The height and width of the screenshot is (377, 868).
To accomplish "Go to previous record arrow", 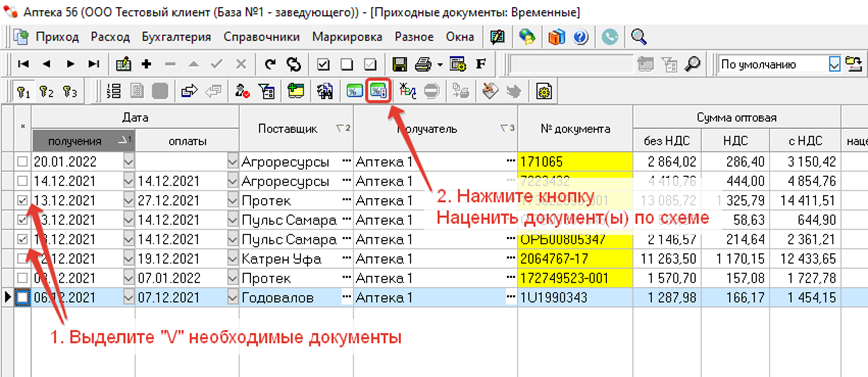I will (x=46, y=64).
